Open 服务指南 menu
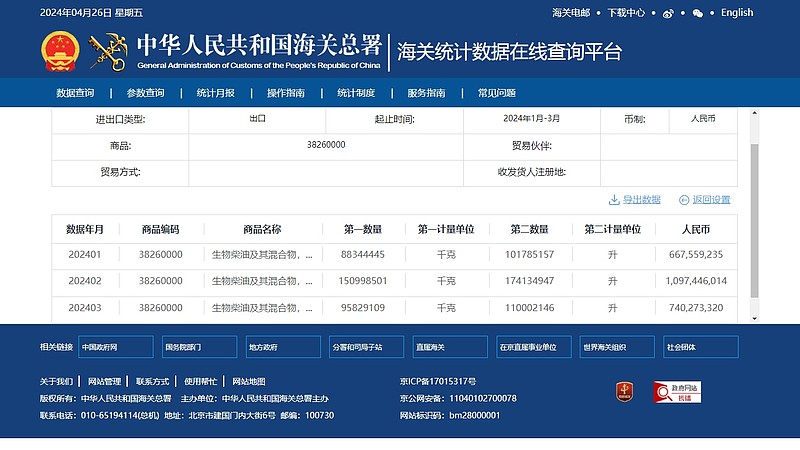This screenshot has height=450, width=800. point(426,93)
